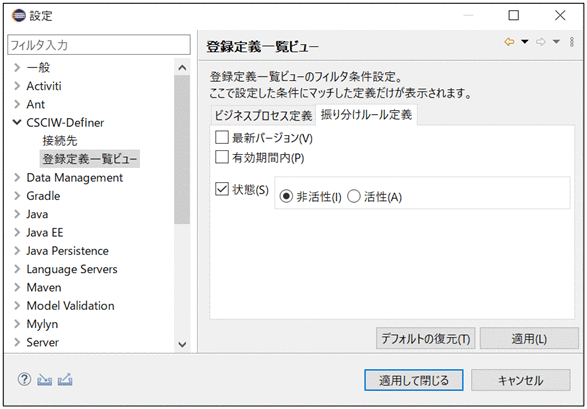
Task: Switch to the 振り分けルール定義 tab
Action: (366, 115)
